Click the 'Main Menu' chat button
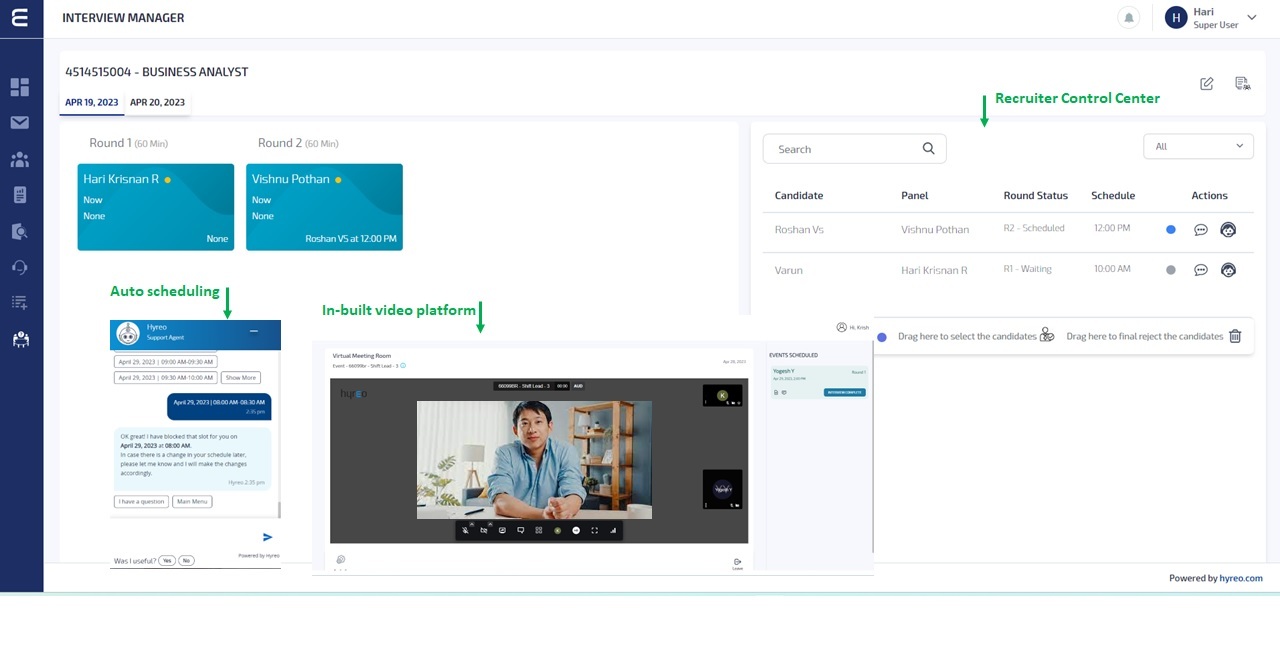Image resolution: width=1280 pixels, height=648 pixels. tap(192, 502)
